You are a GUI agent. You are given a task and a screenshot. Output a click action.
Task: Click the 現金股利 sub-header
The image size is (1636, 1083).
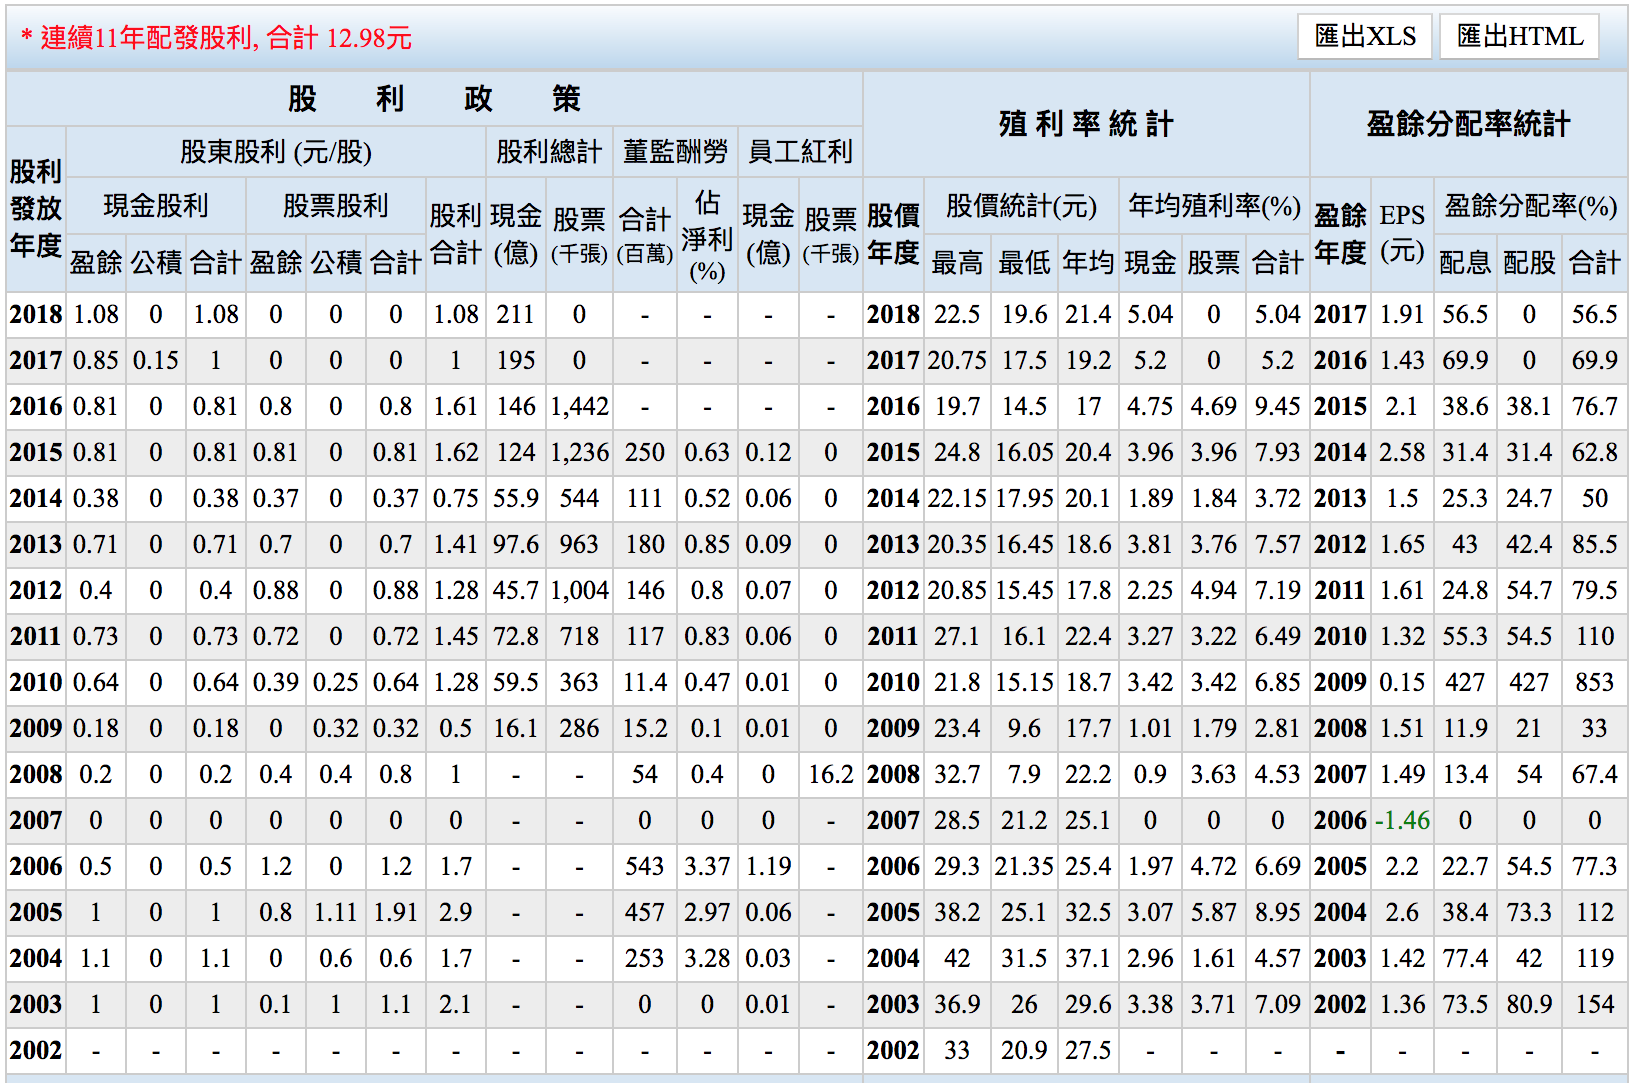pos(155,206)
